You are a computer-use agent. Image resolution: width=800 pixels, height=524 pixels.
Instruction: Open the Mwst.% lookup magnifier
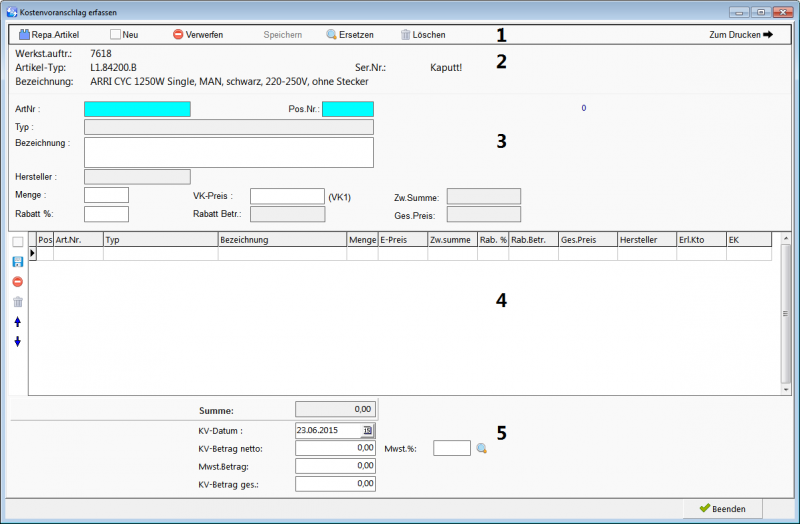[x=481, y=448]
